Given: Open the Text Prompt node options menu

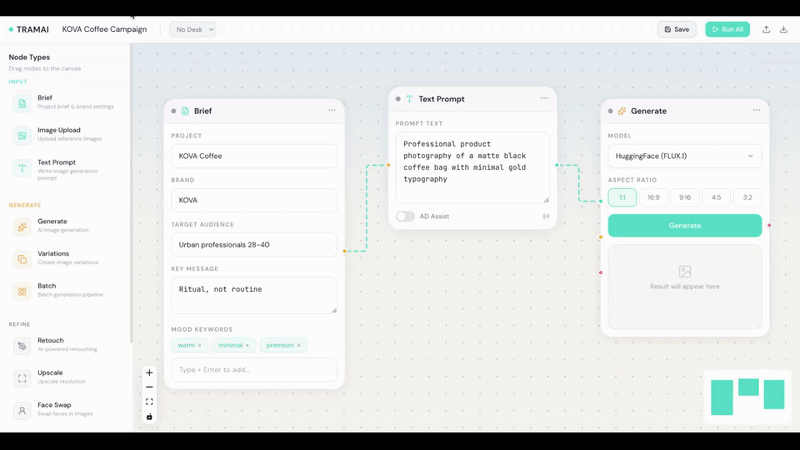Looking at the screenshot, I should point(544,98).
